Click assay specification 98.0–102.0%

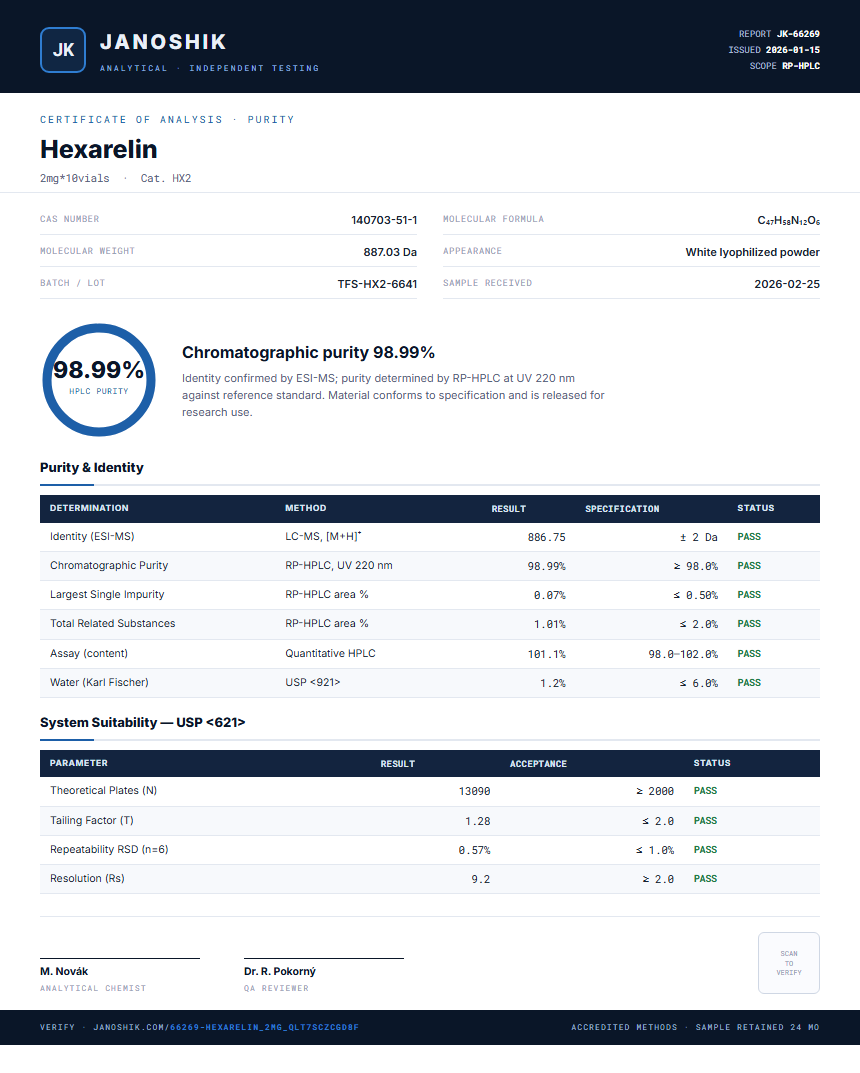coord(683,654)
